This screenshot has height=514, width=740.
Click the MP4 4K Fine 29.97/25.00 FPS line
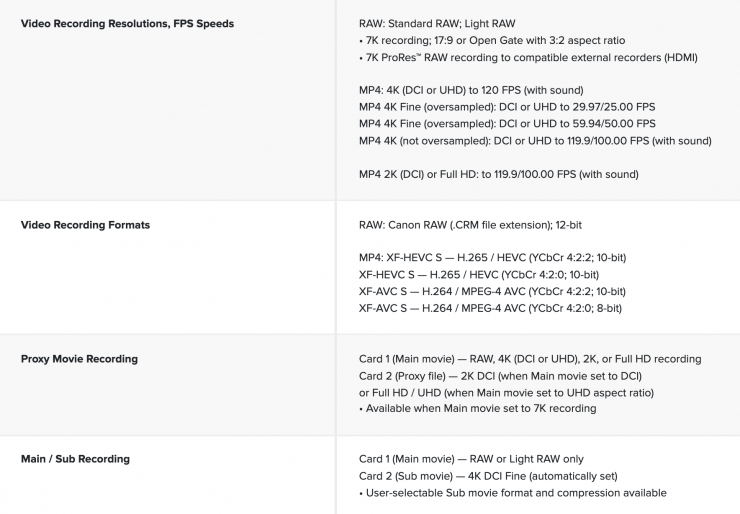click(506, 107)
